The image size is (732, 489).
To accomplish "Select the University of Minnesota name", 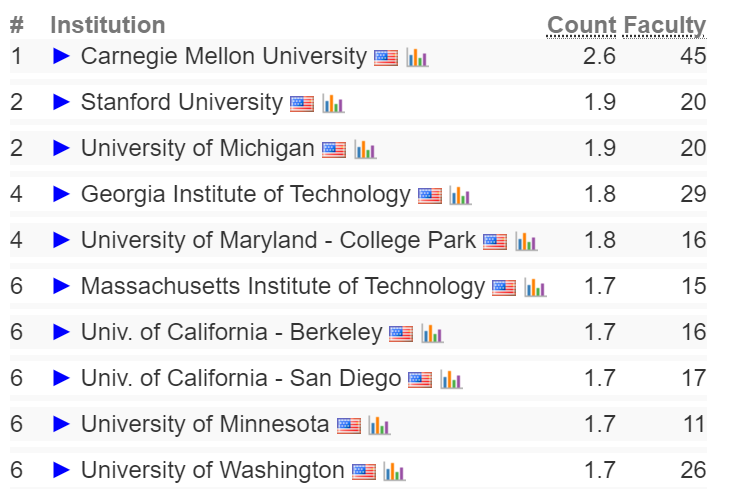I will pos(205,424).
